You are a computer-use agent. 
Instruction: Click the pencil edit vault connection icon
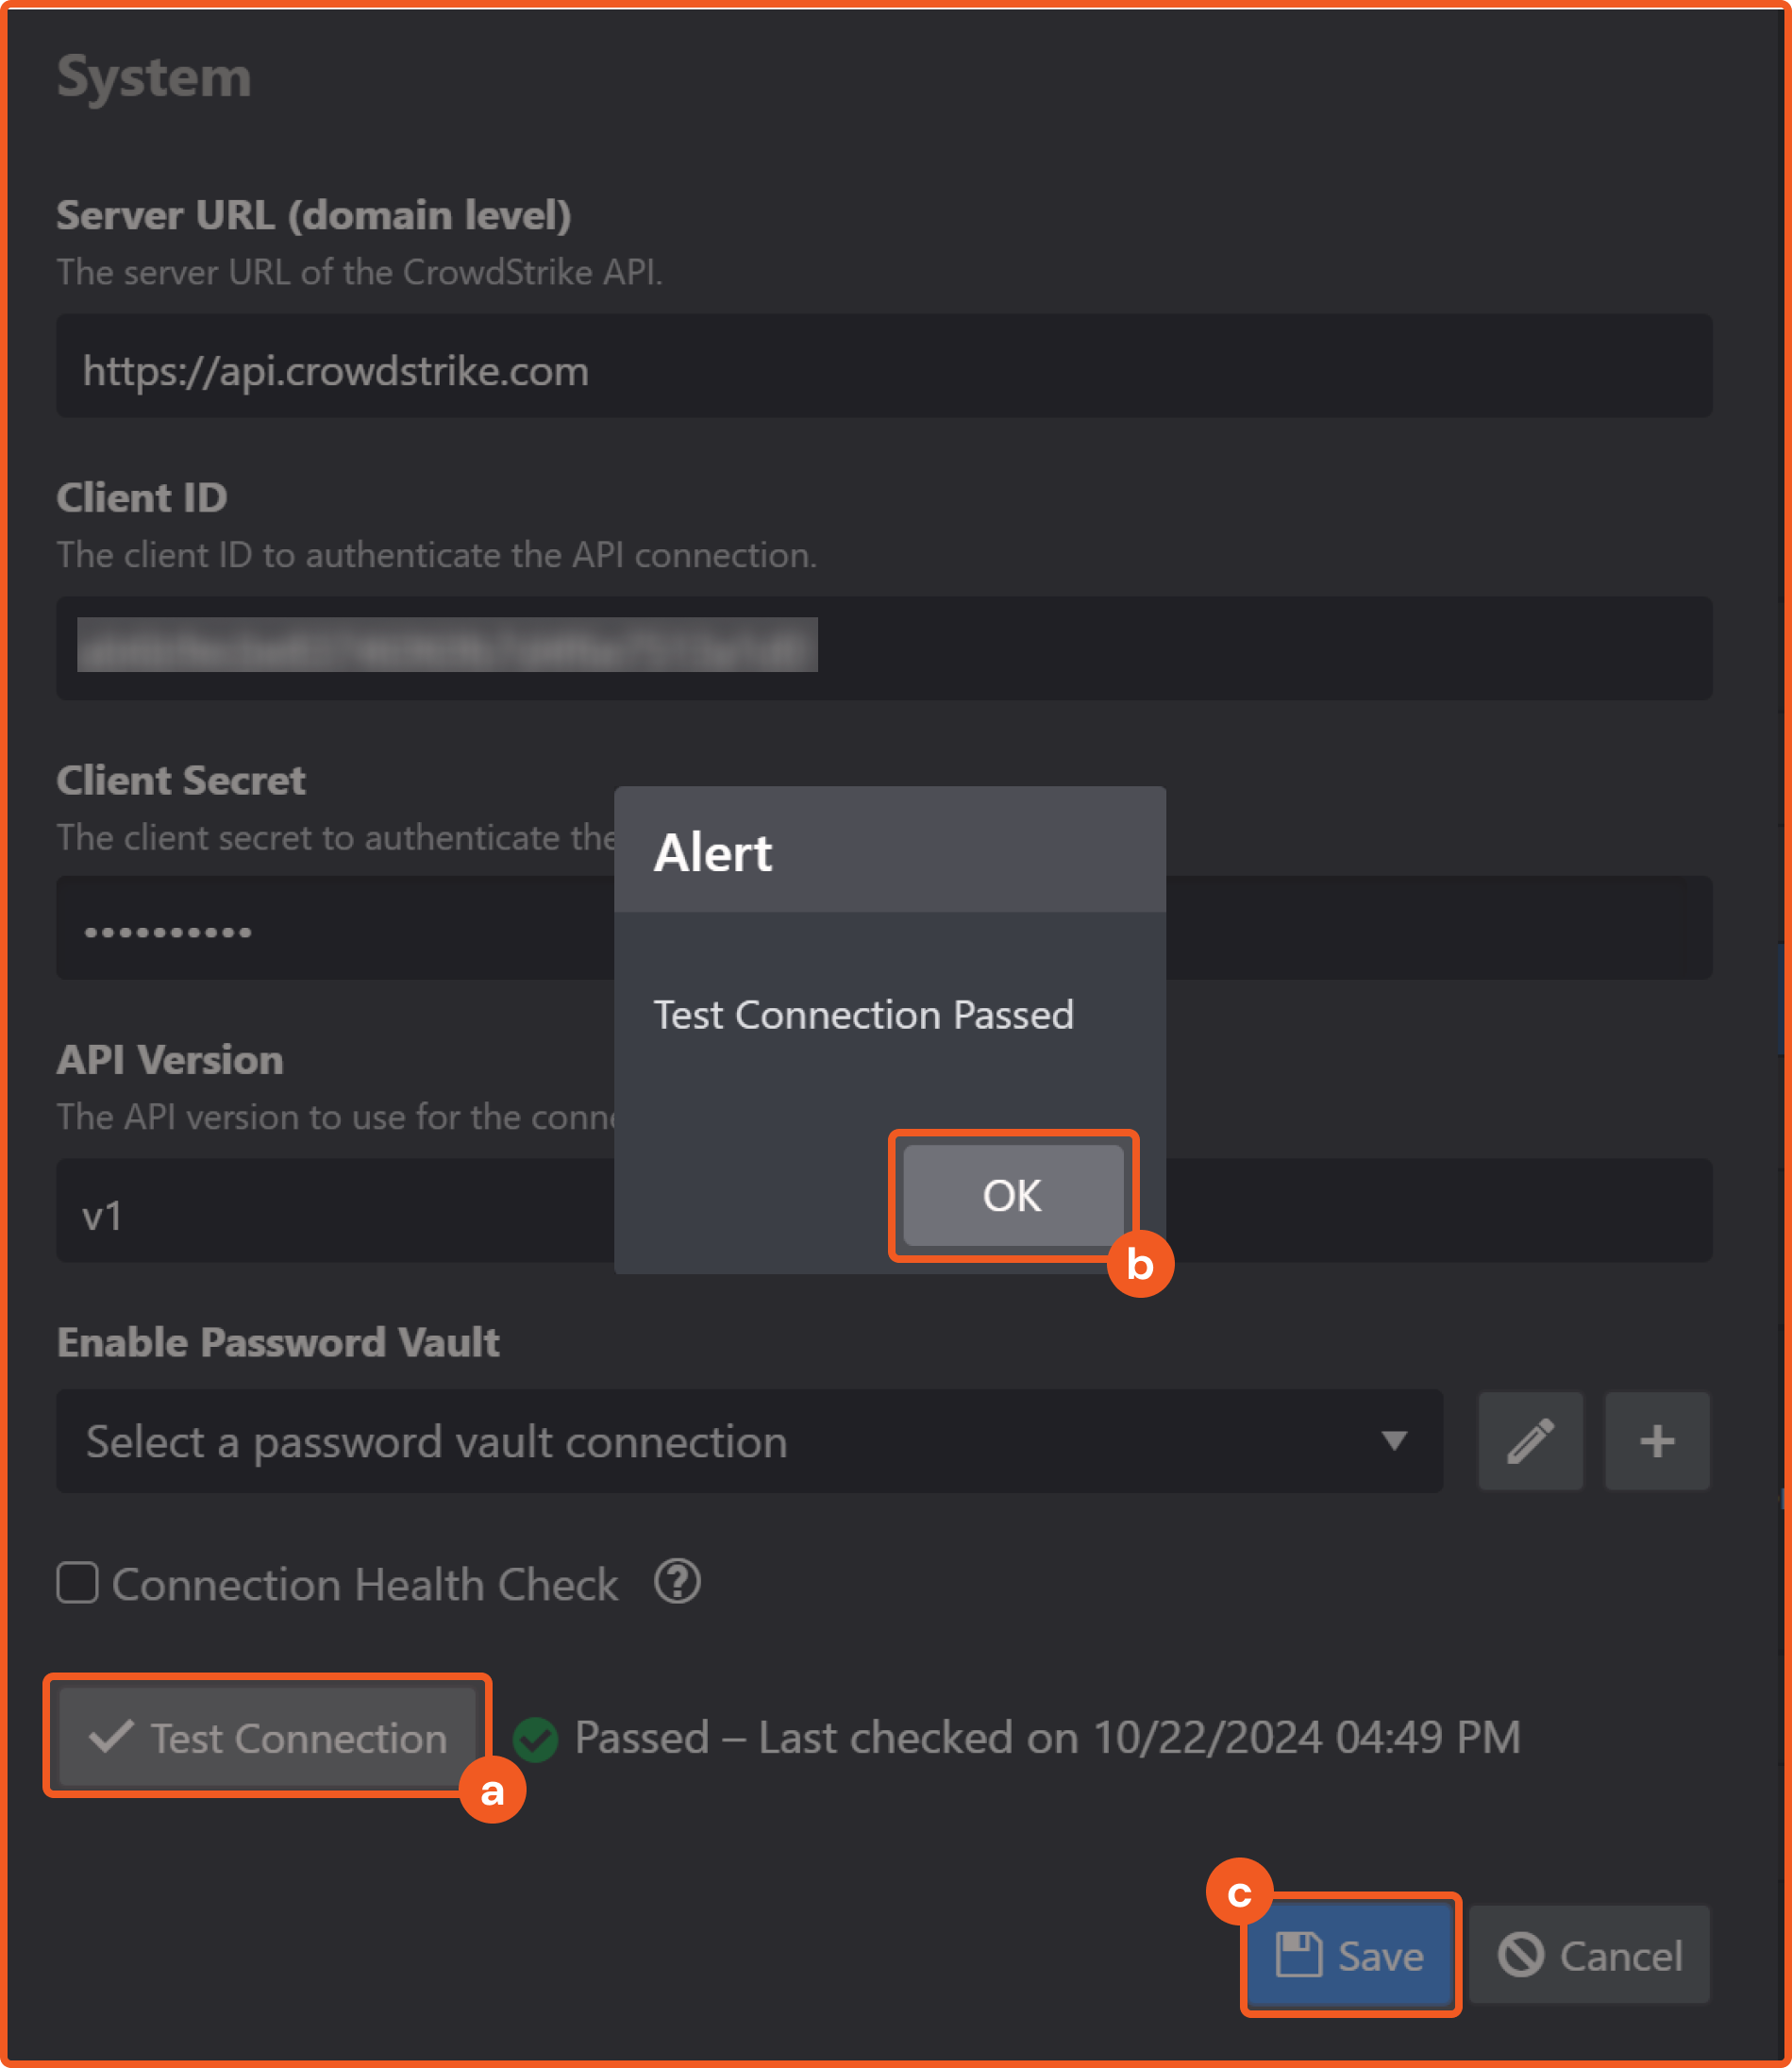(x=1530, y=1441)
